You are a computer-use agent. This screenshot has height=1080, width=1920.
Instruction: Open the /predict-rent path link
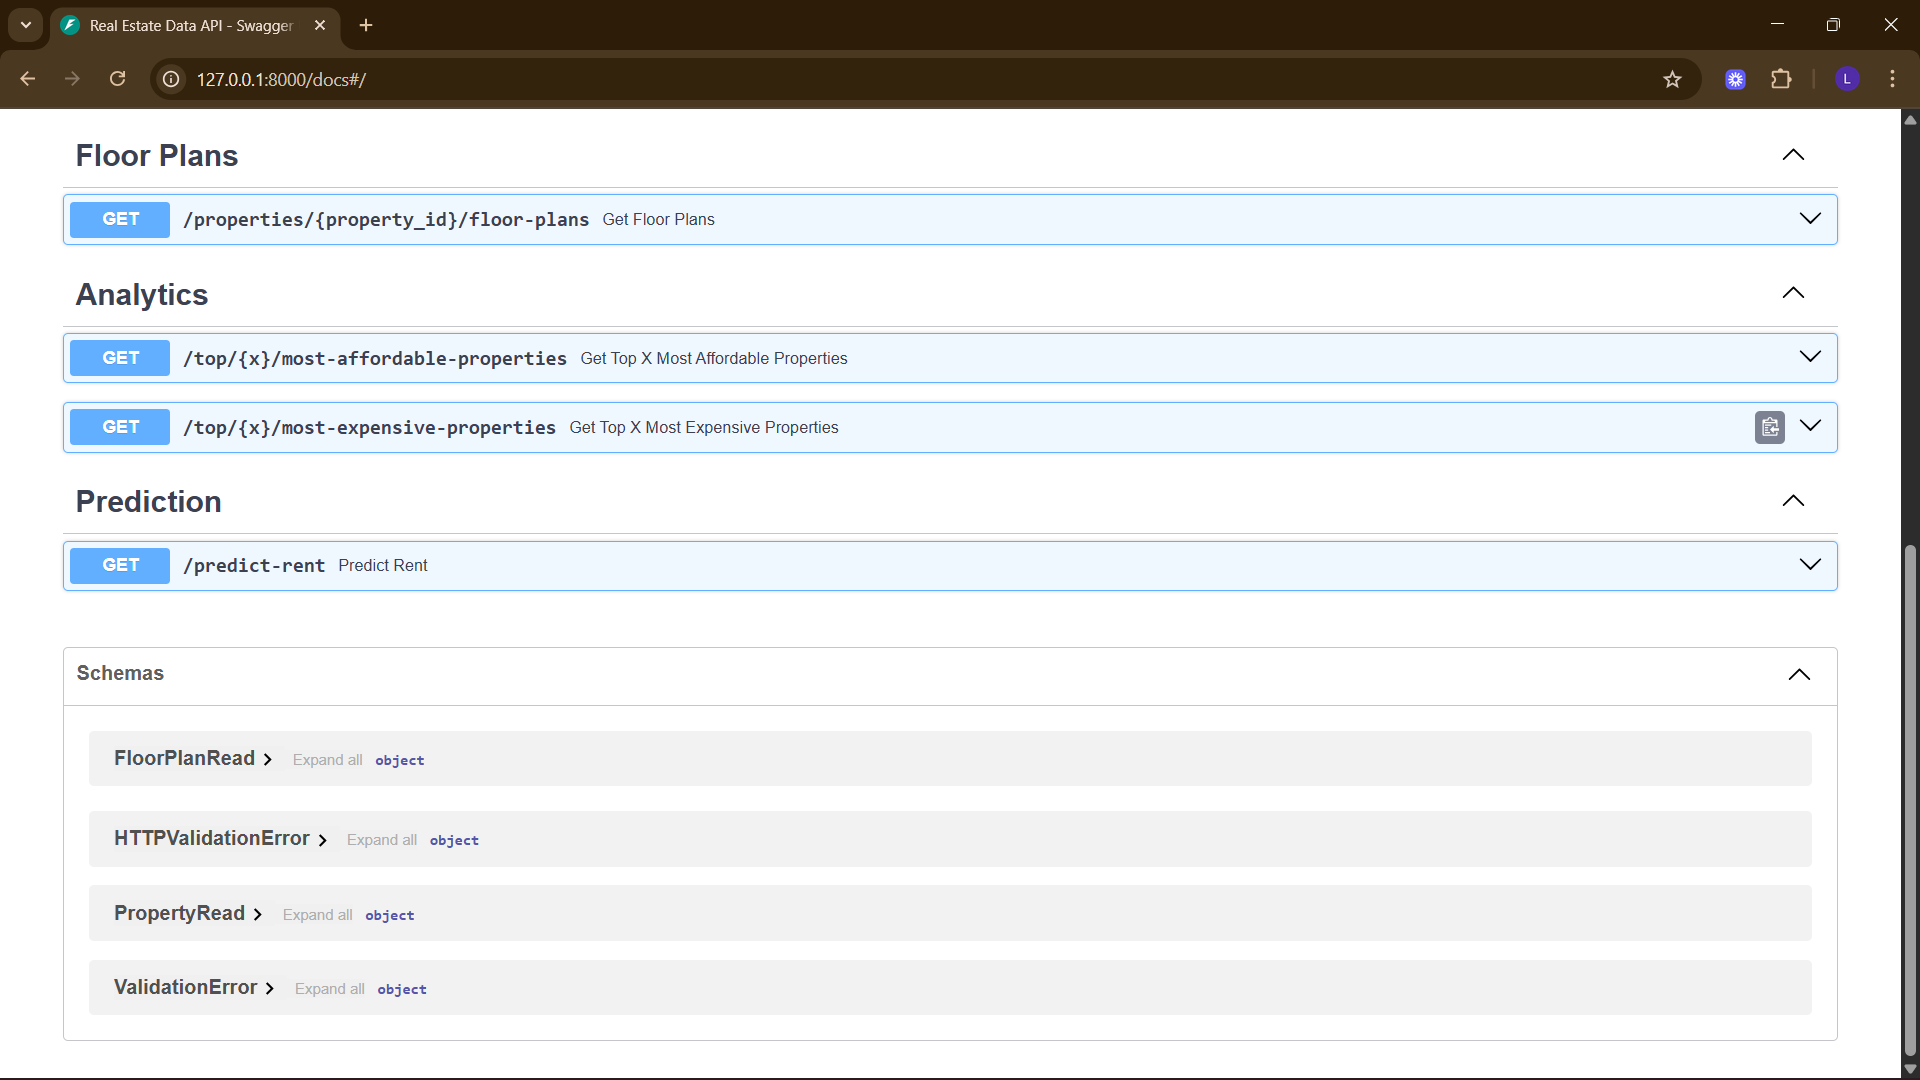pyautogui.click(x=254, y=565)
